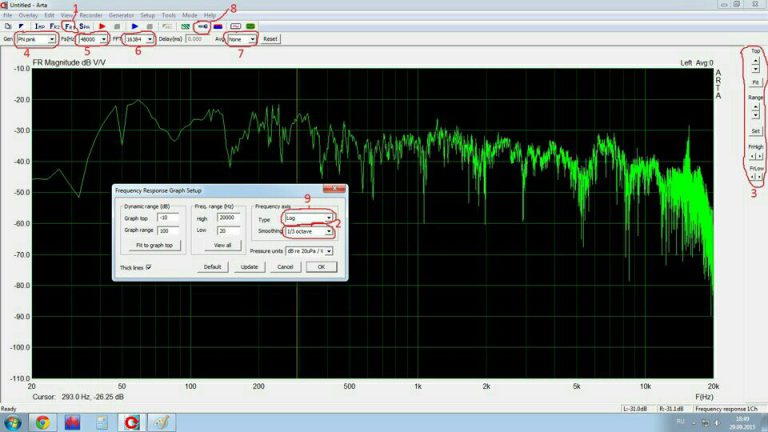Open the Gen PN pink dropdown
768x432 pixels.
point(37,39)
